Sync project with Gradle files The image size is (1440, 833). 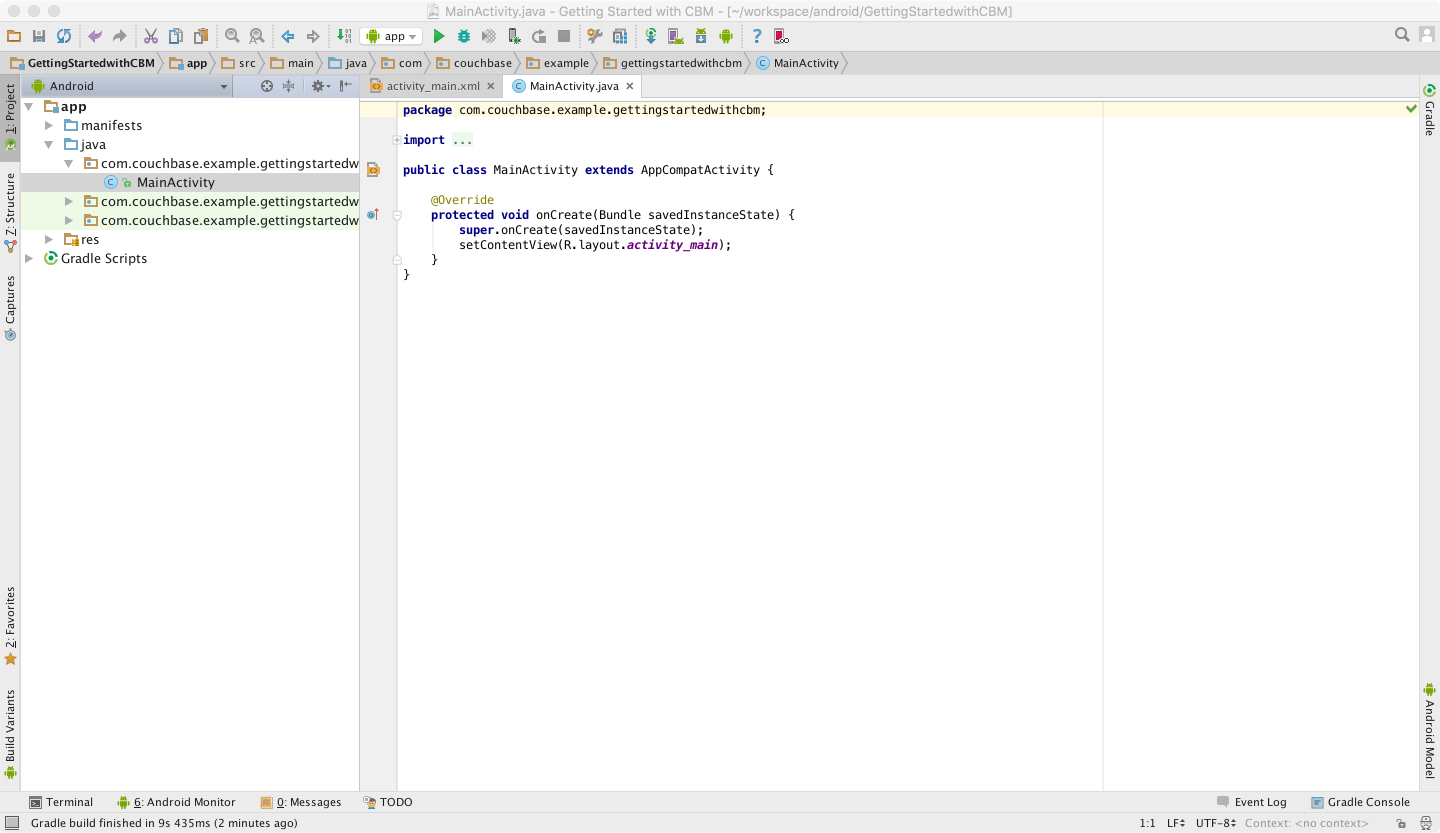click(651, 36)
